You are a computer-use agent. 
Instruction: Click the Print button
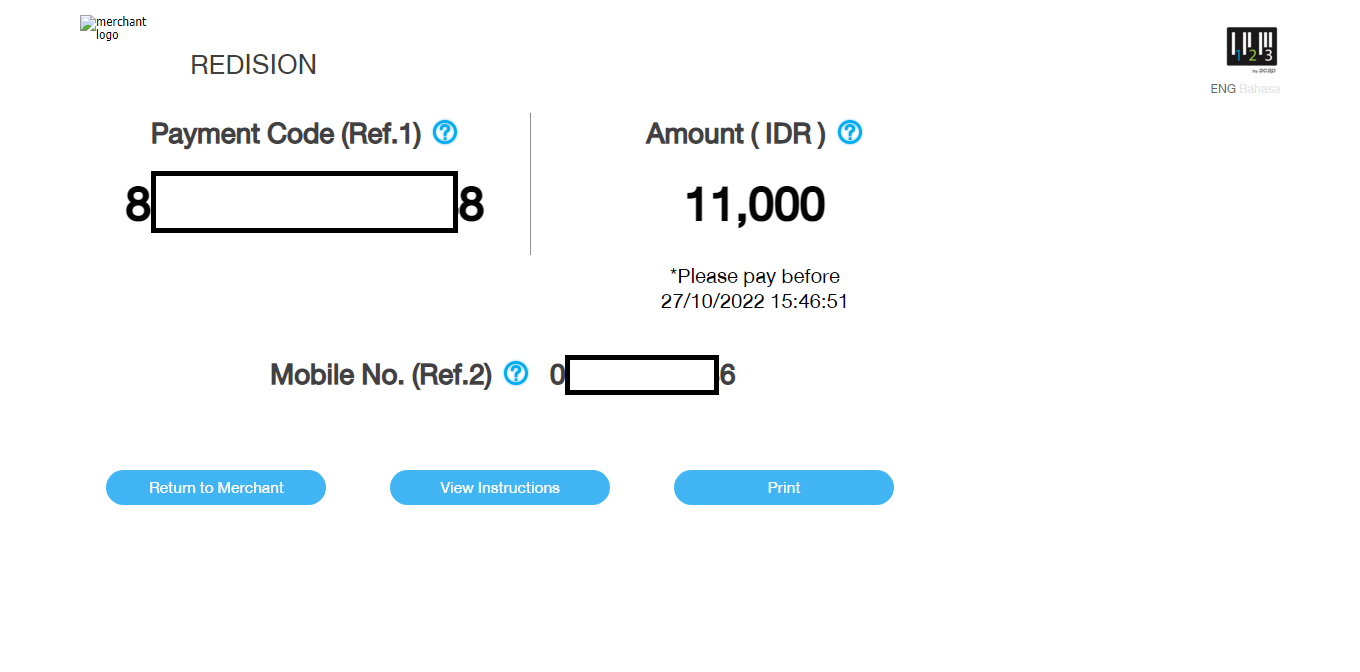click(x=784, y=488)
